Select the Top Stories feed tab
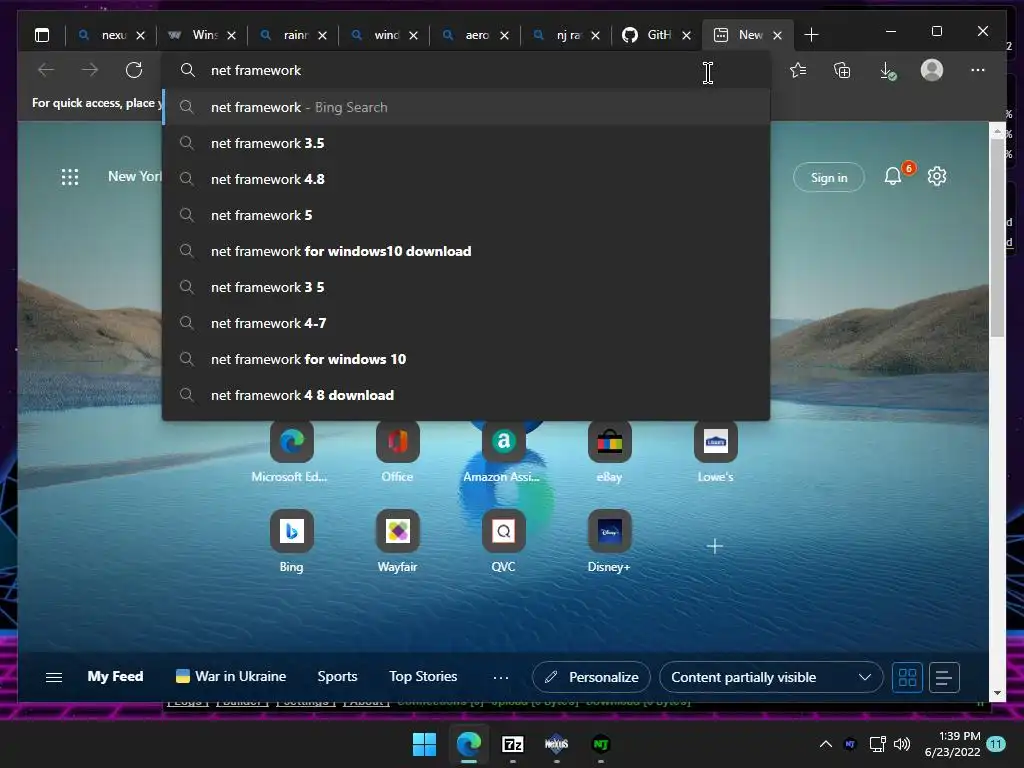 tap(423, 677)
